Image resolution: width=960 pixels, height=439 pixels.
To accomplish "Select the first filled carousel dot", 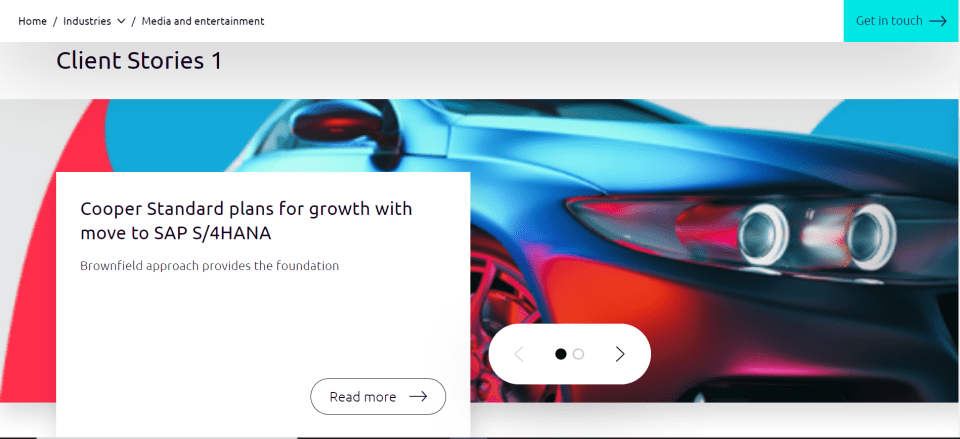I will 560,354.
